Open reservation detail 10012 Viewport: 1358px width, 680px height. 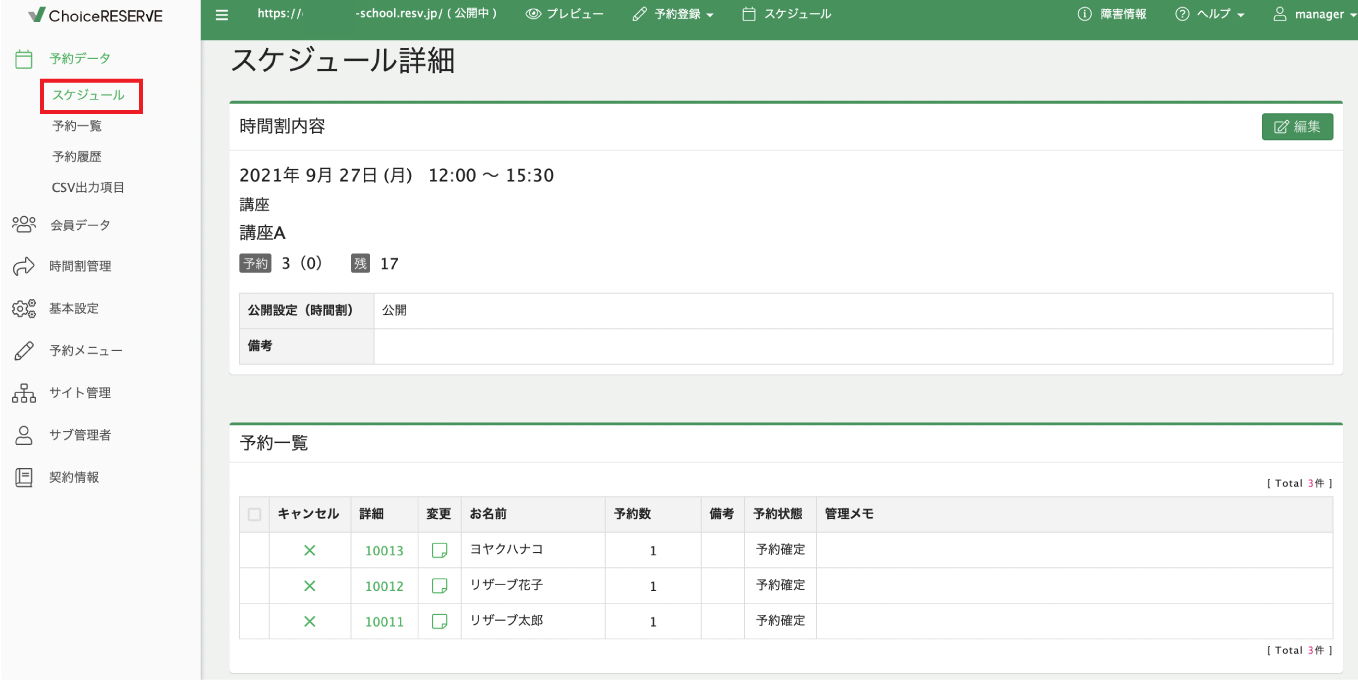(384, 586)
